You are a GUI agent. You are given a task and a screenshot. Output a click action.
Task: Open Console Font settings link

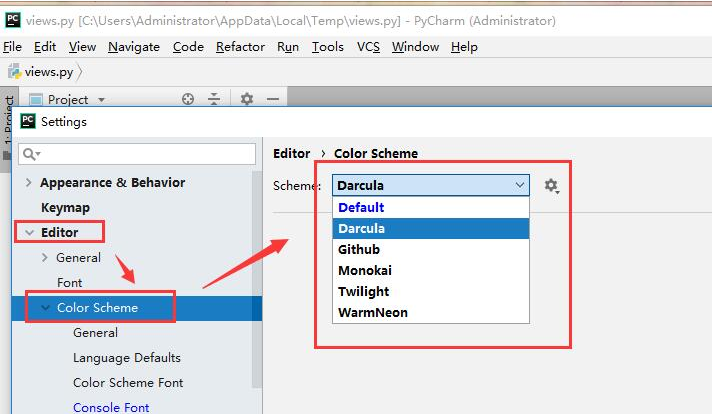[x=111, y=407]
